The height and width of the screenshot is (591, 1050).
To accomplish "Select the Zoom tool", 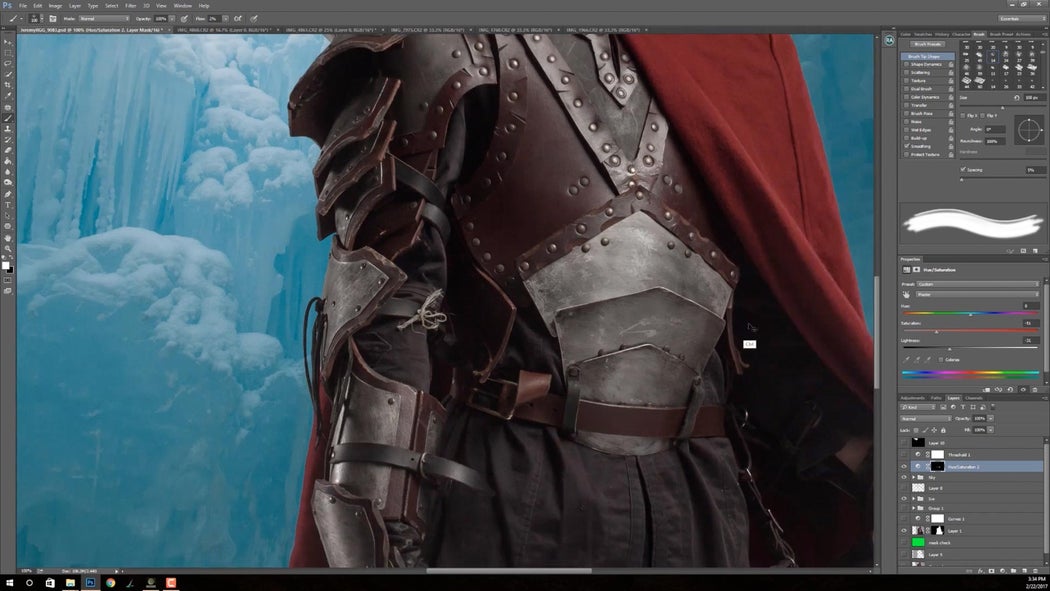I will click(8, 249).
